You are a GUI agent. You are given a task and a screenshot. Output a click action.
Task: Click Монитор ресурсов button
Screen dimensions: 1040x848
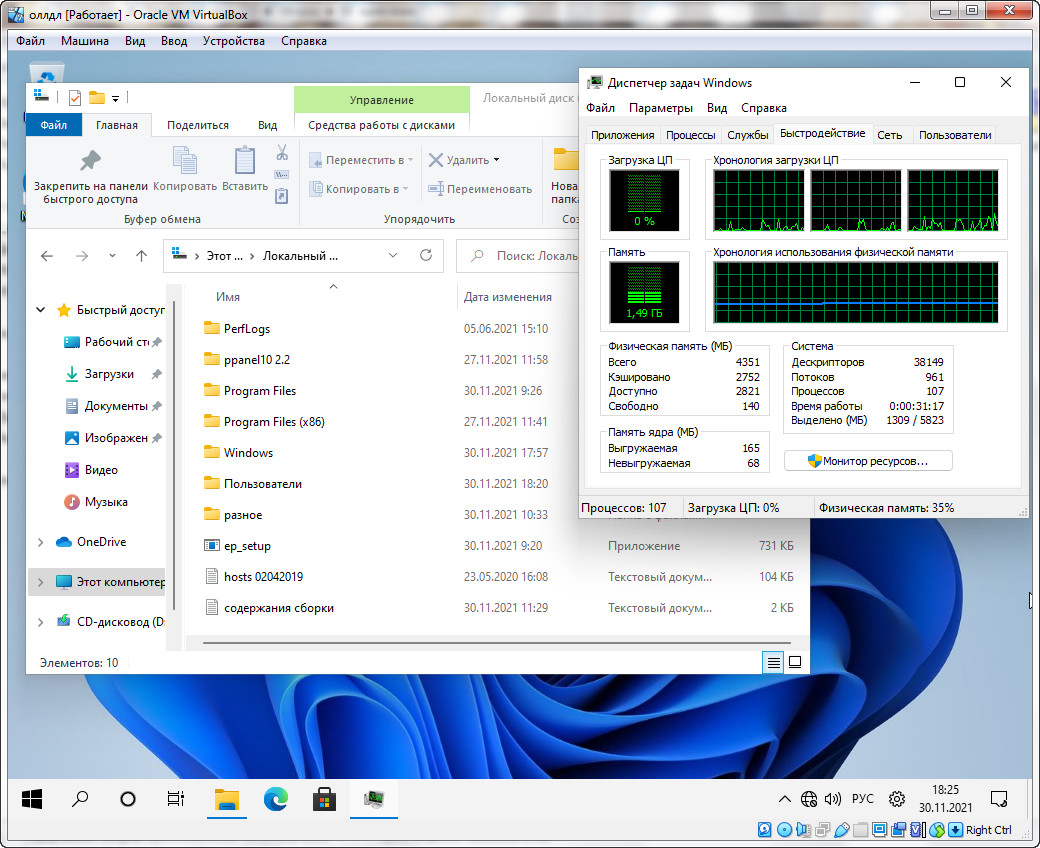point(868,461)
